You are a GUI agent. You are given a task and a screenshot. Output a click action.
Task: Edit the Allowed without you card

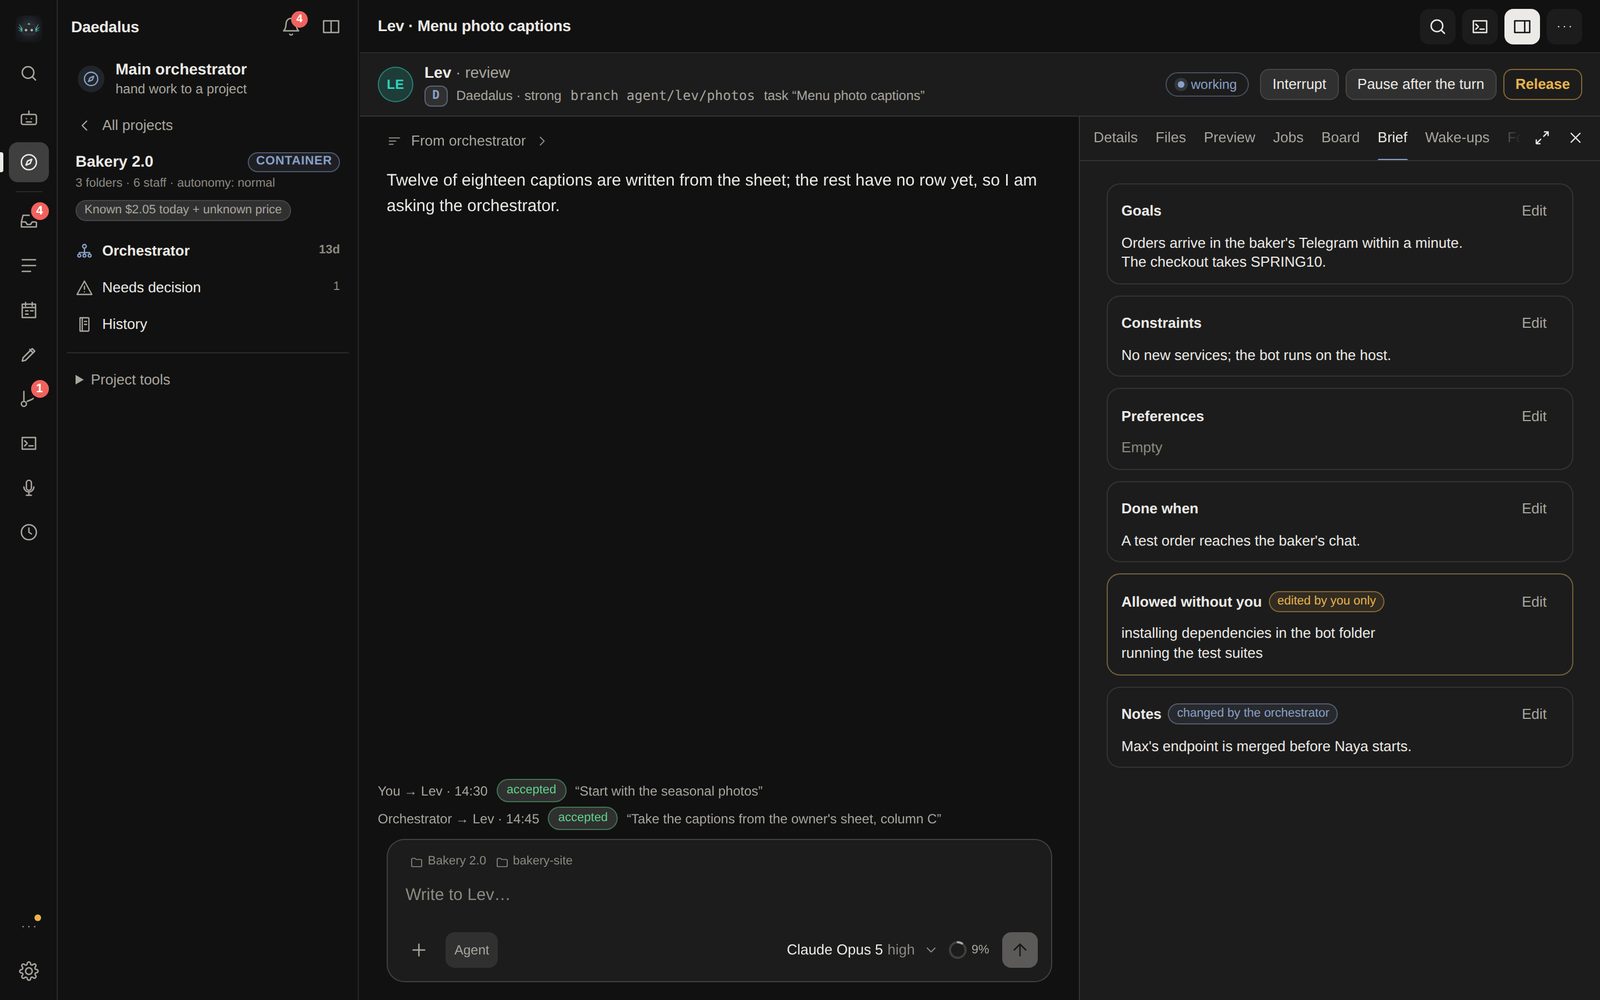(1534, 602)
